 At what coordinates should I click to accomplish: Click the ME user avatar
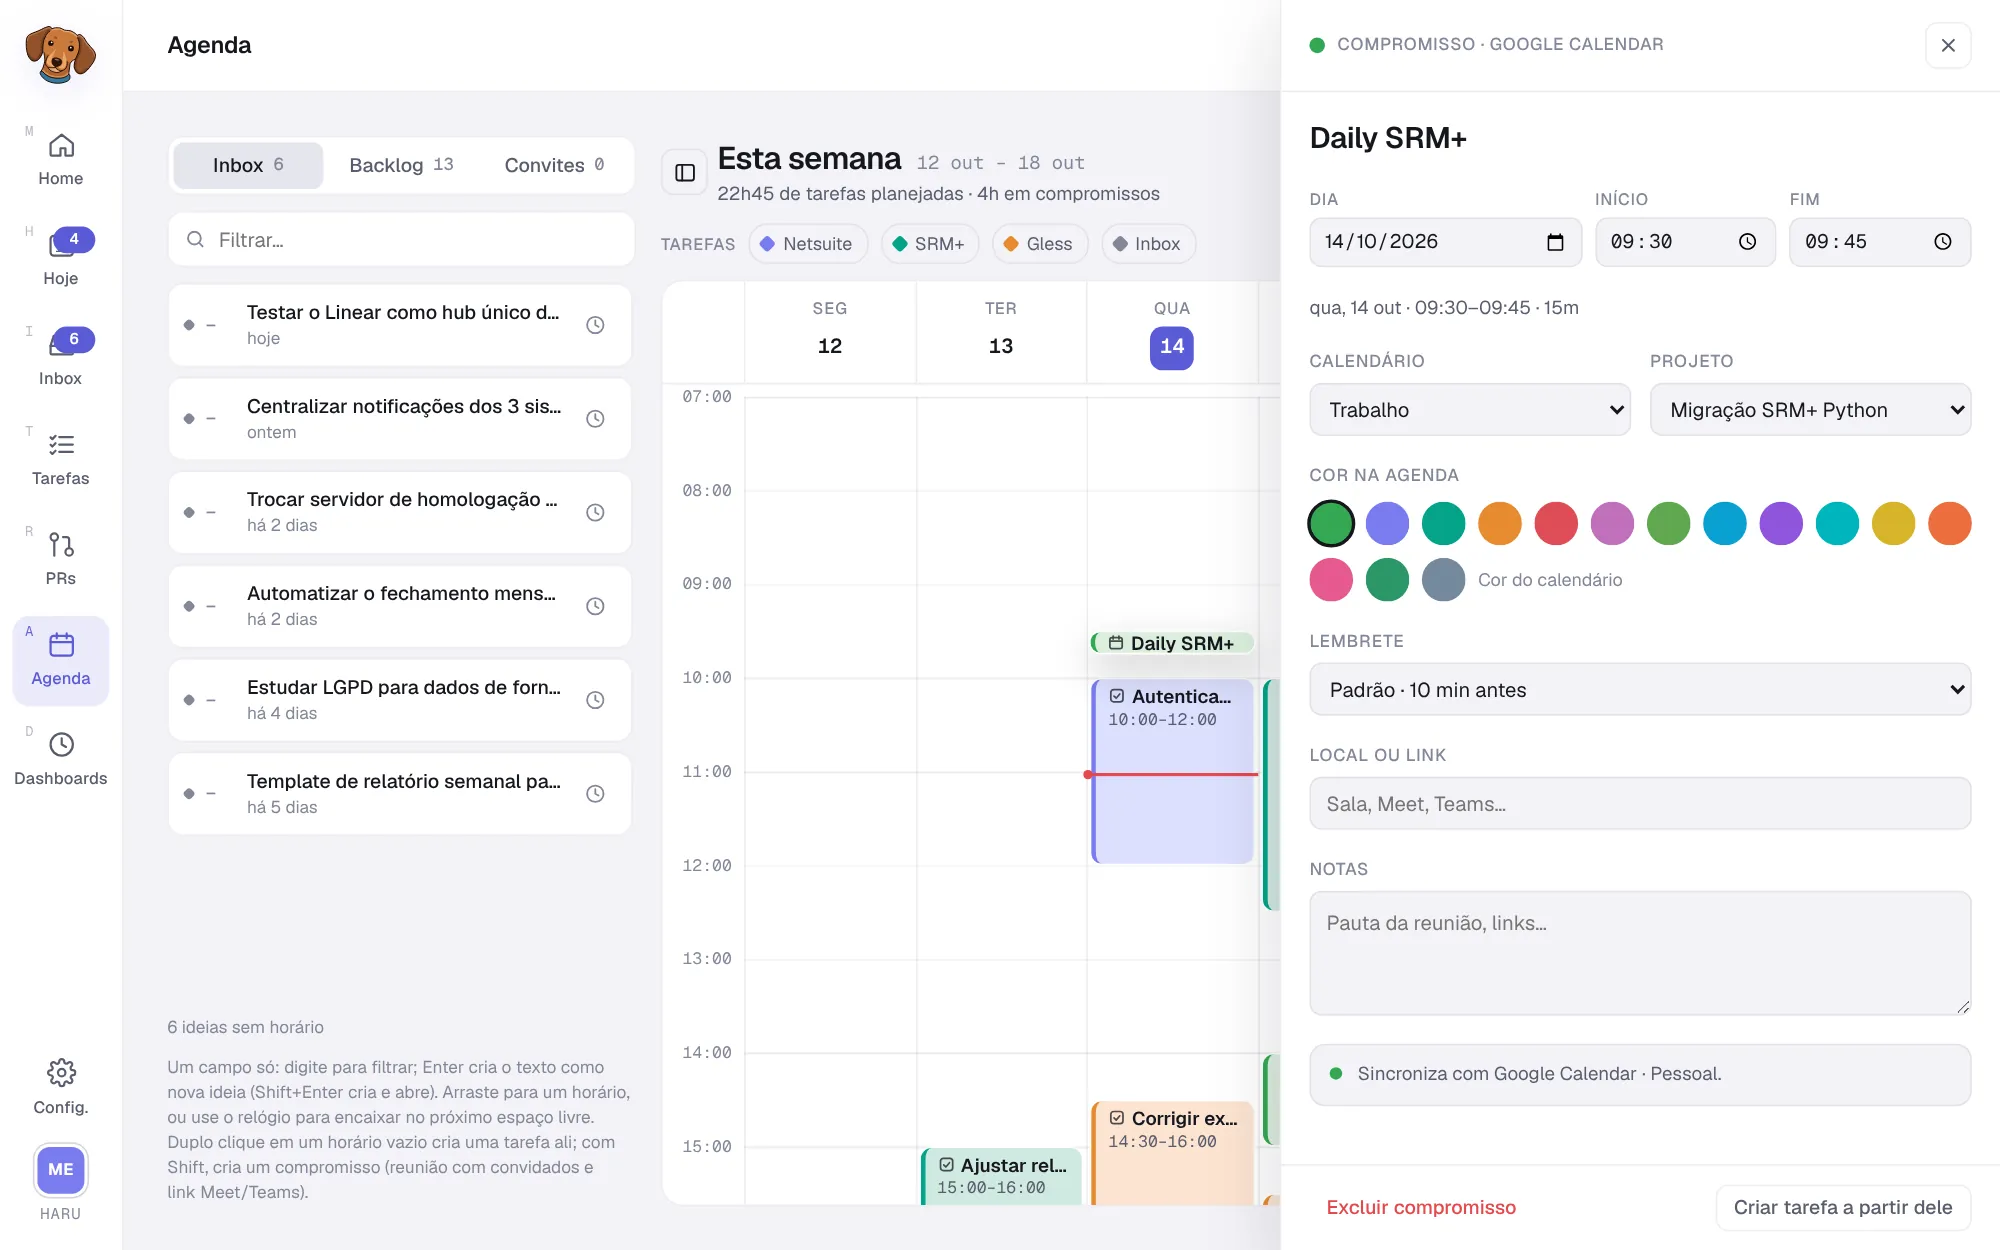tap(60, 1169)
